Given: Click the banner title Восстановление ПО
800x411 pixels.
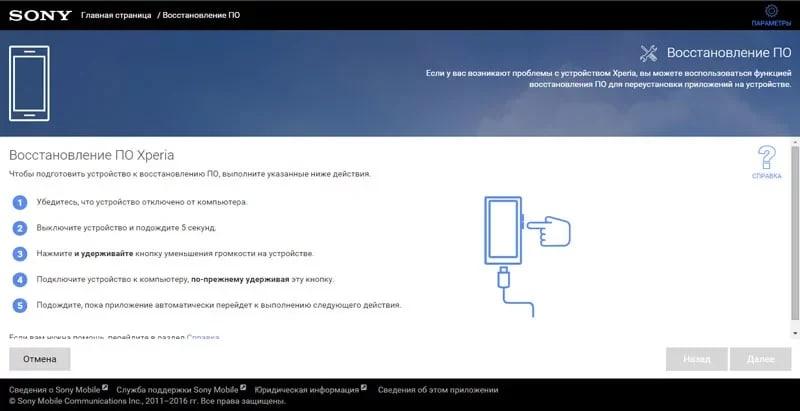Looking at the screenshot, I should pos(729,53).
